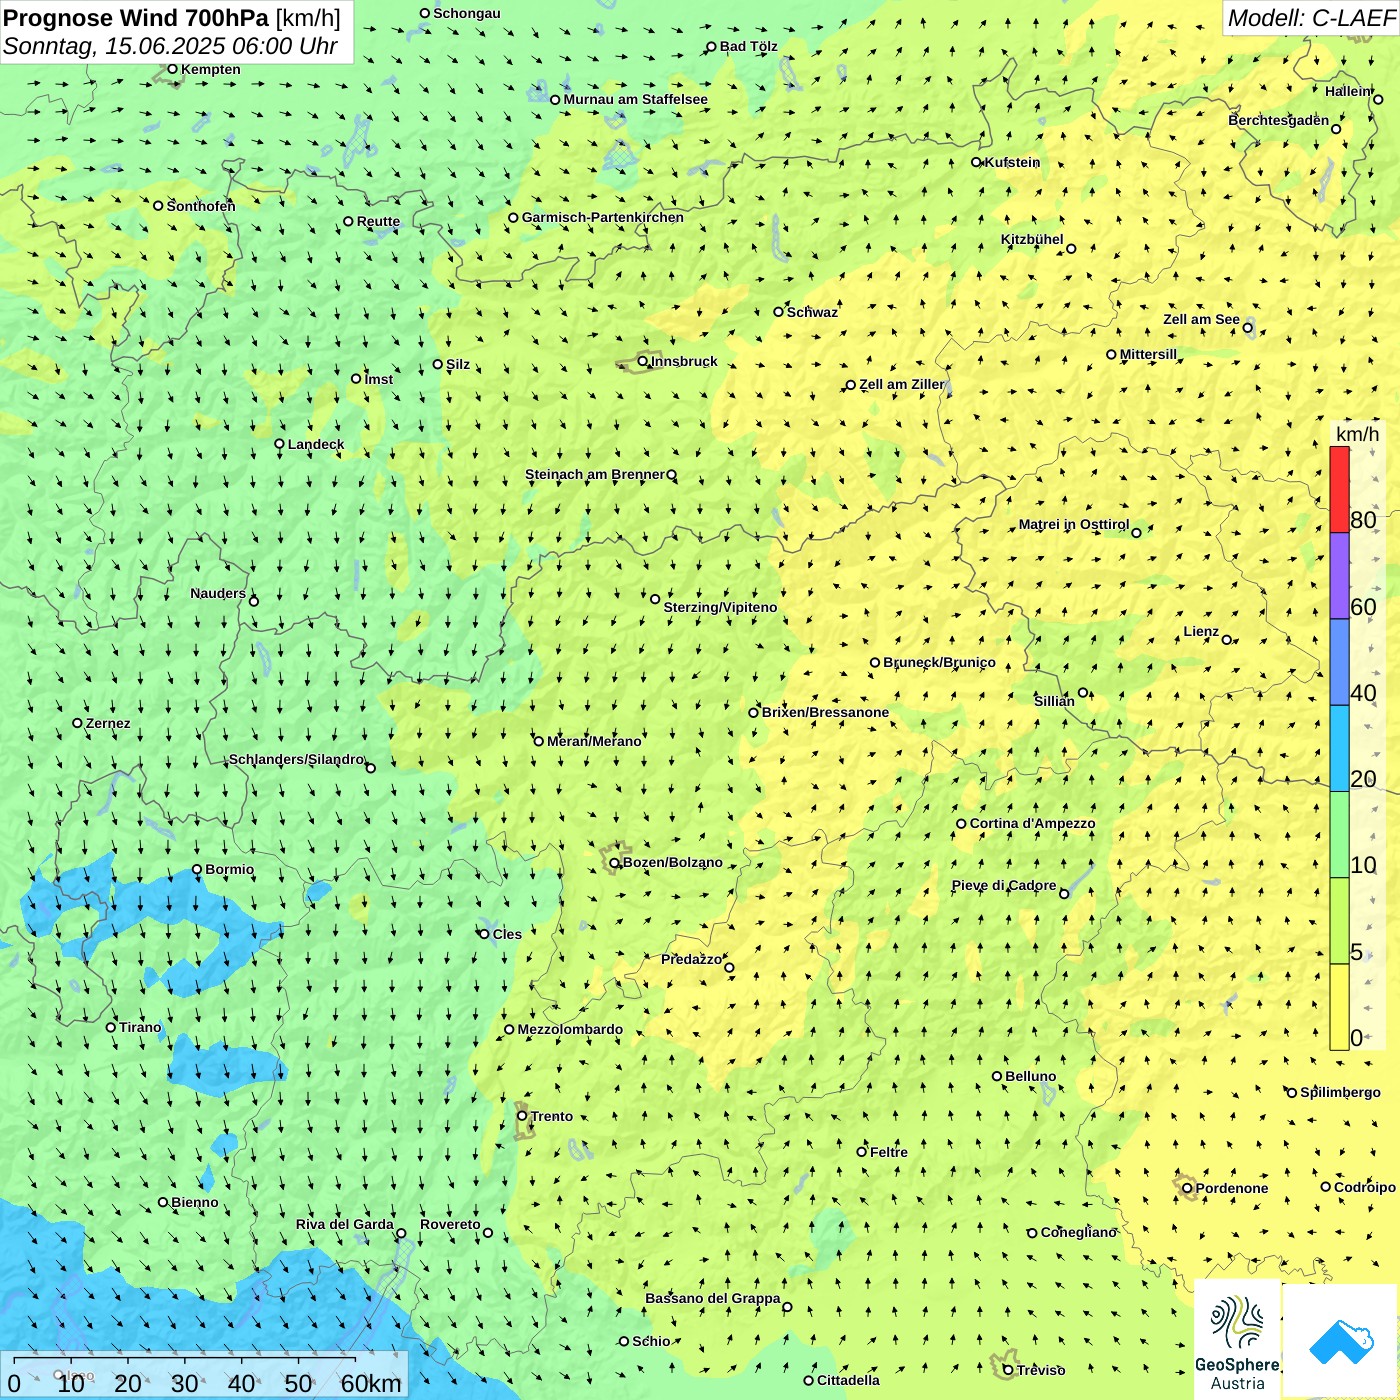Click the Pordenone city marker

coord(1187,1188)
